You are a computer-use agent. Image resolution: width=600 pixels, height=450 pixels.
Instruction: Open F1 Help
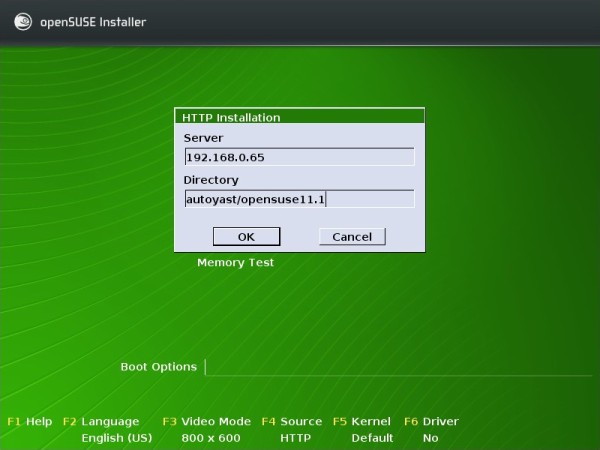[x=30, y=422]
